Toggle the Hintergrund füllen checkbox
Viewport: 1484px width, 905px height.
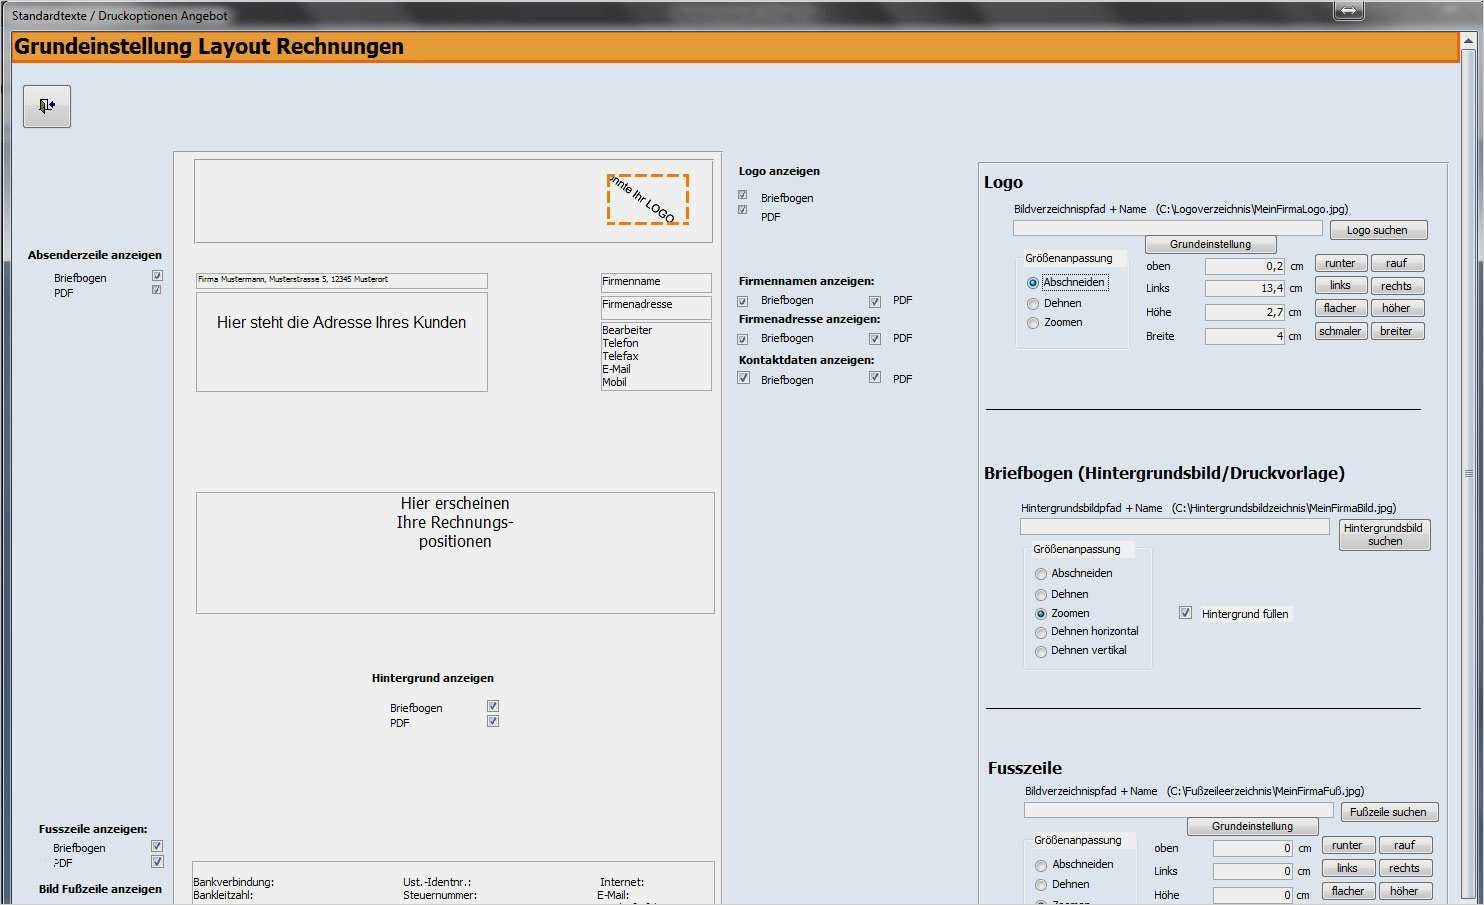1185,613
